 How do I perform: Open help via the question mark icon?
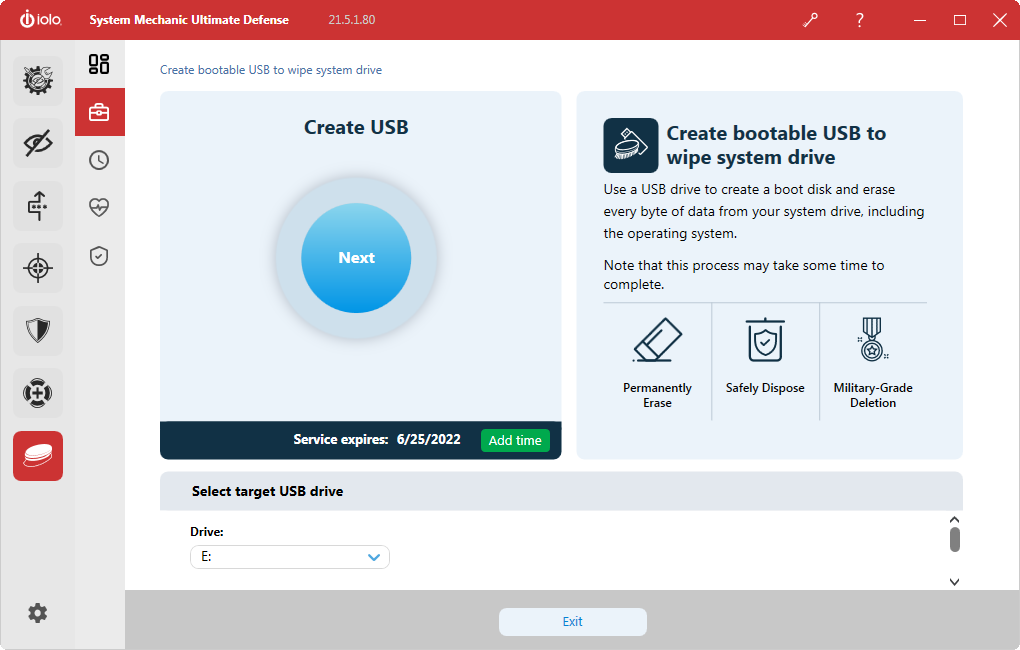(860, 20)
